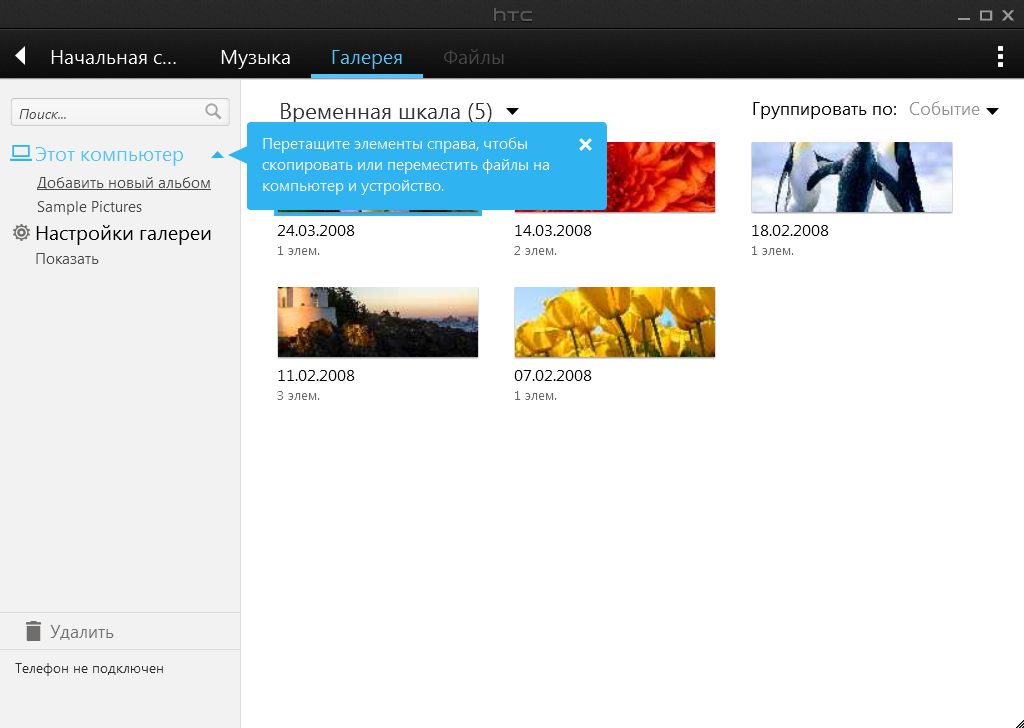
Task: Click the Временная шкала (5) heading
Action: [385, 112]
